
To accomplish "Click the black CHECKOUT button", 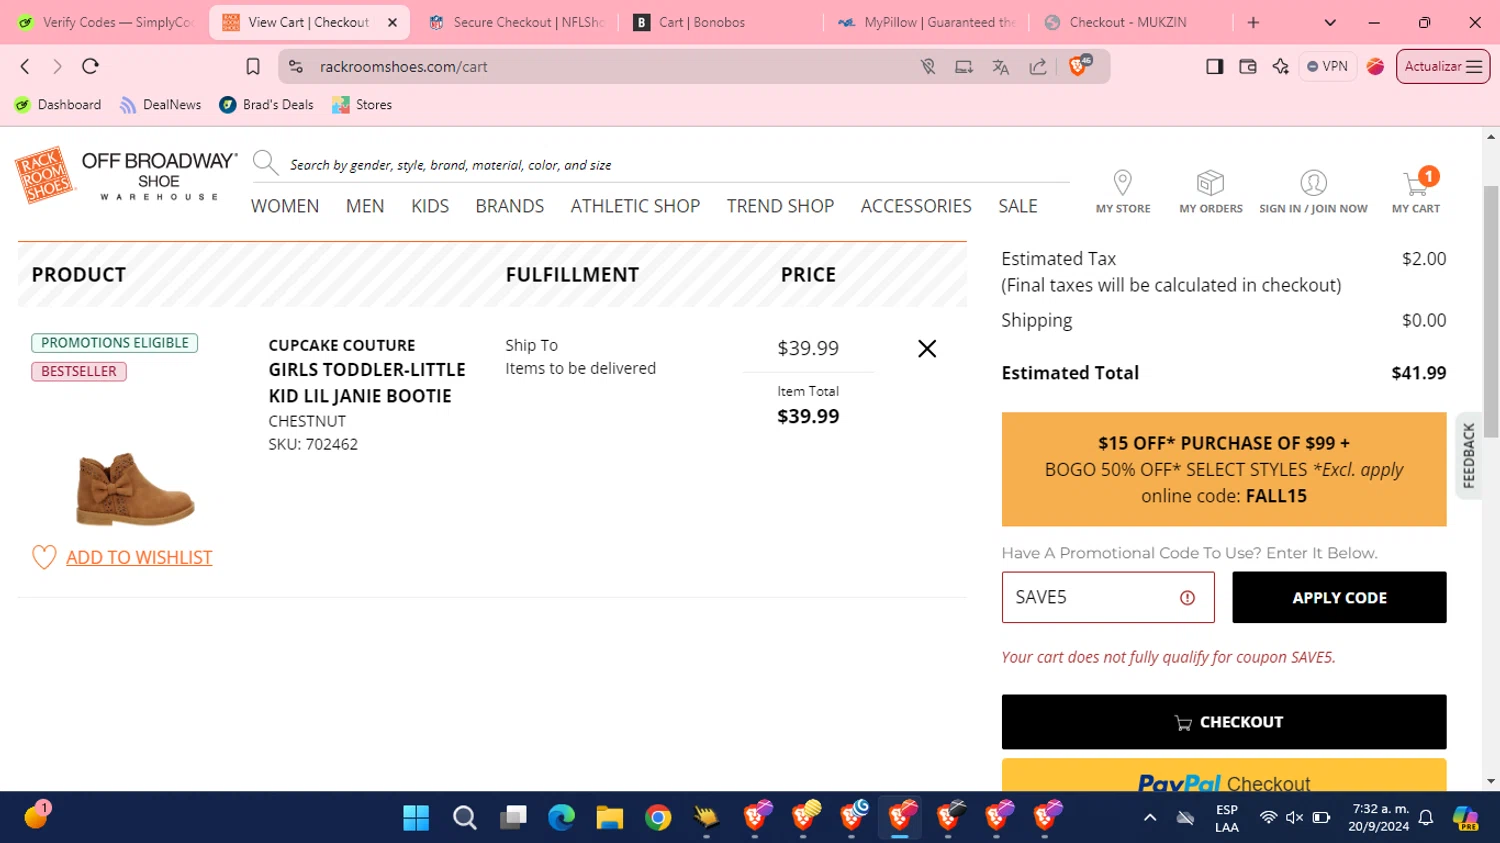I will (1224, 722).
